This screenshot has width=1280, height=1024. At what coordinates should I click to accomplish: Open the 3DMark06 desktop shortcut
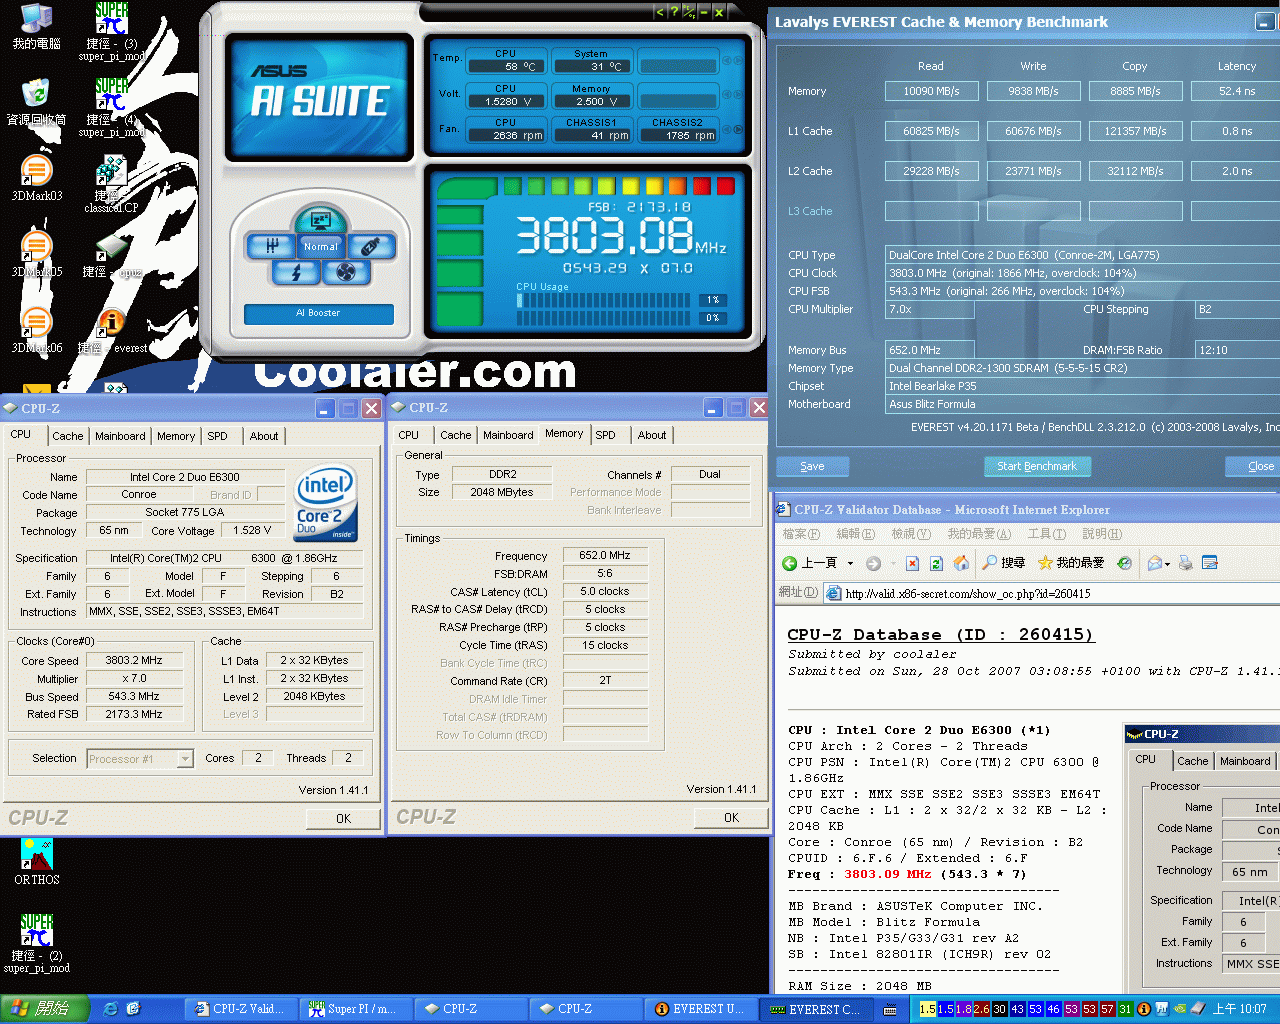click(x=36, y=330)
